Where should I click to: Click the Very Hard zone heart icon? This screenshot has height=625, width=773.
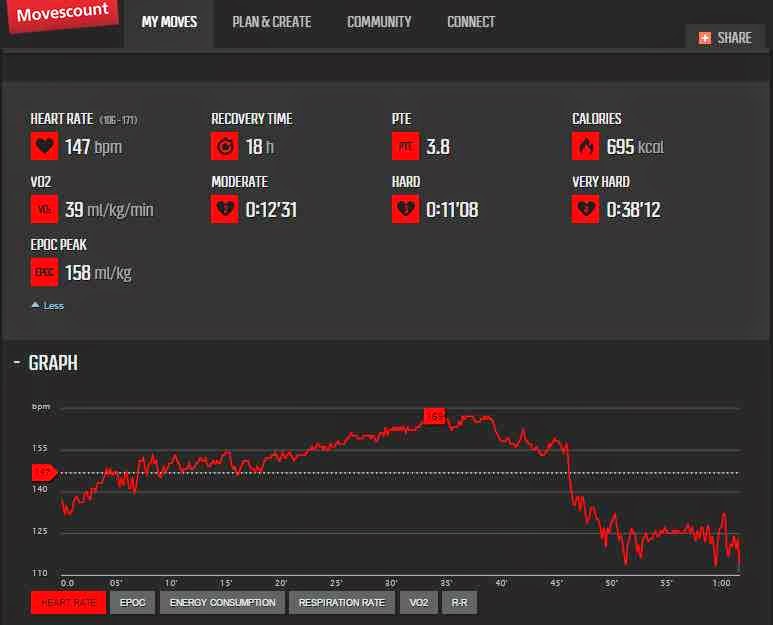pos(585,209)
